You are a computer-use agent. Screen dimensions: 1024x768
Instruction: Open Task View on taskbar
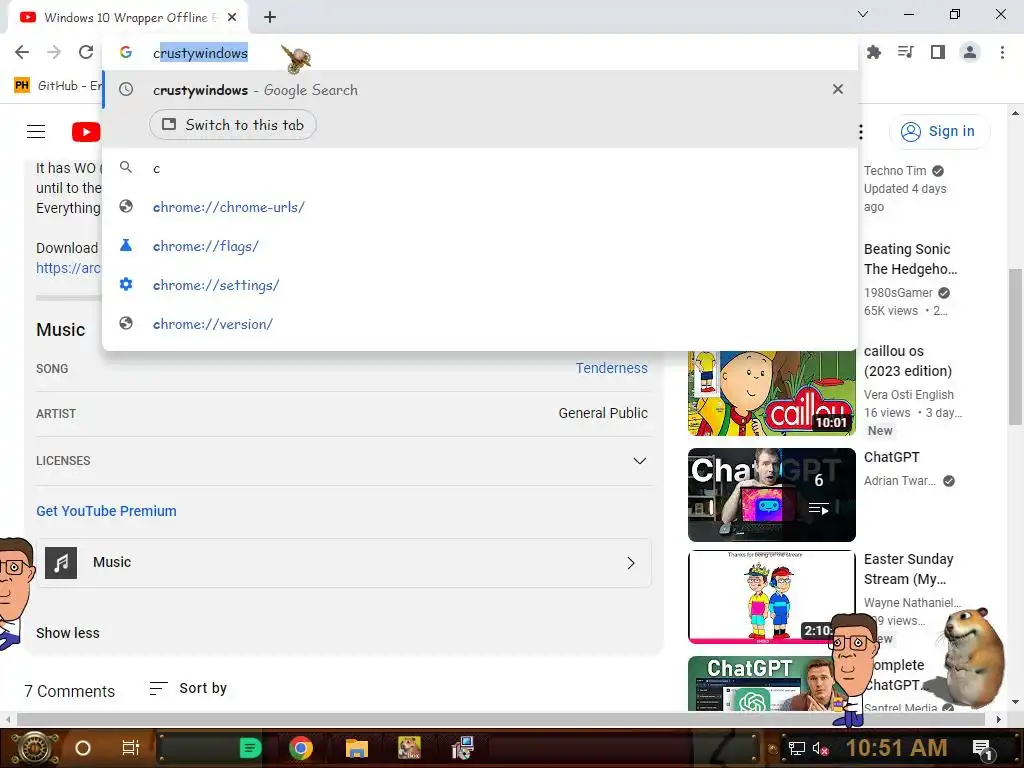(x=131, y=748)
